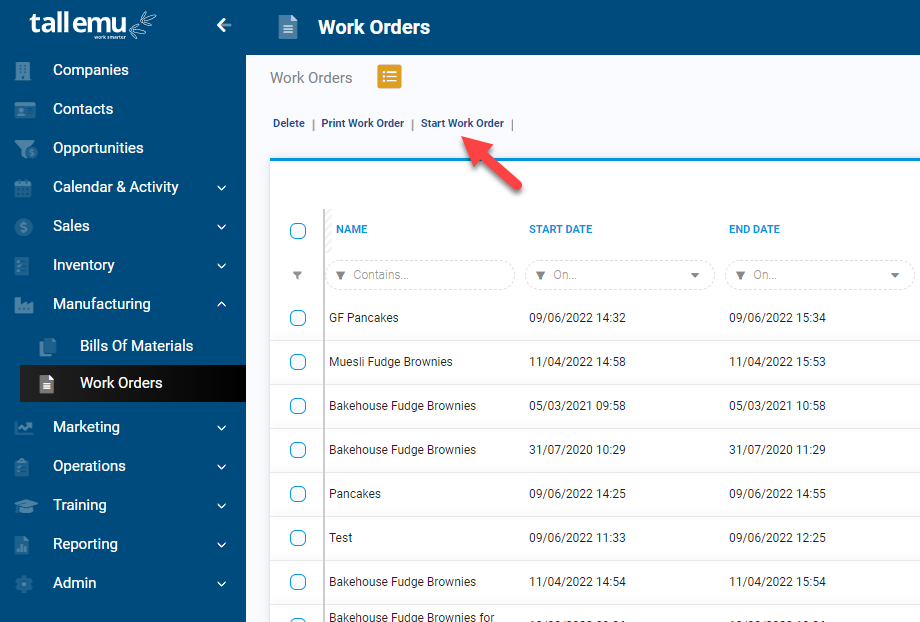Click the End Date filter funnel icon
This screenshot has height=622, width=920.
coord(740,275)
